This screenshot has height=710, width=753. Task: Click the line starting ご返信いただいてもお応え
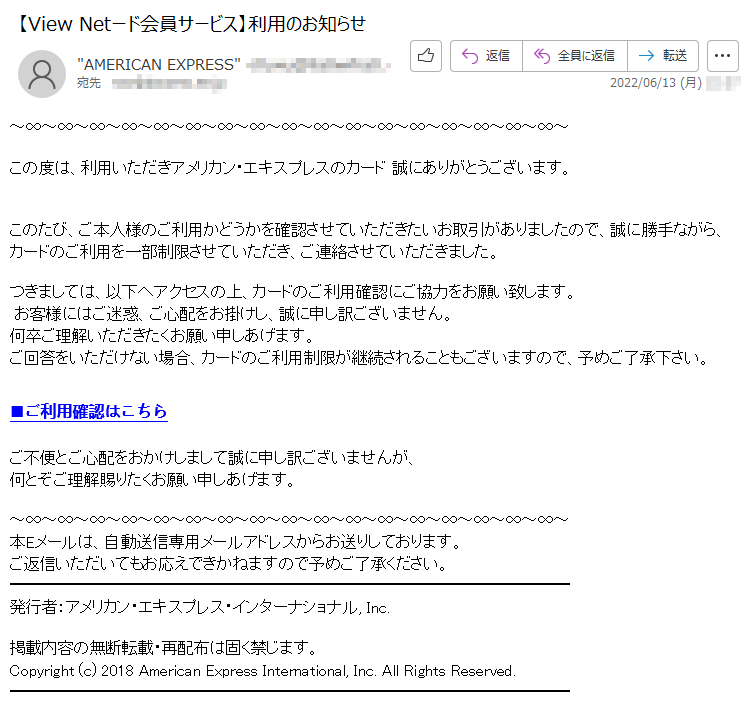[229, 563]
